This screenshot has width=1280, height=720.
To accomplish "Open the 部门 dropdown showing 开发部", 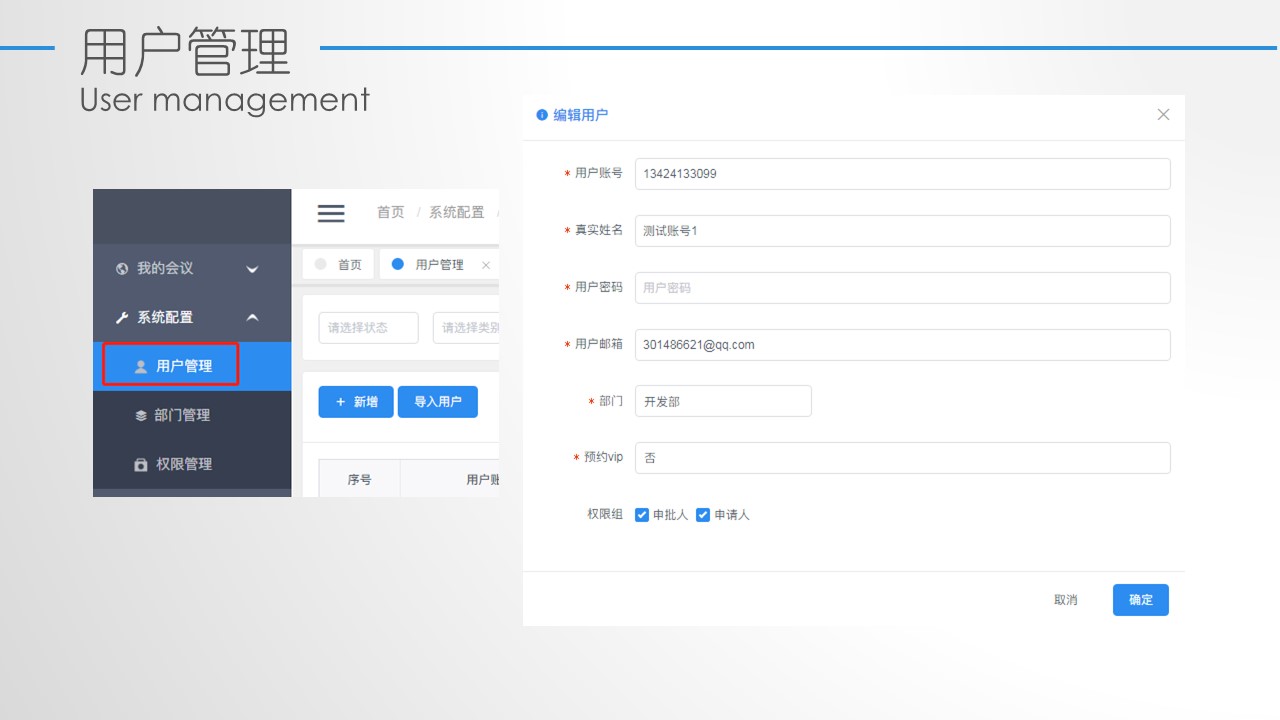I will click(x=723, y=401).
